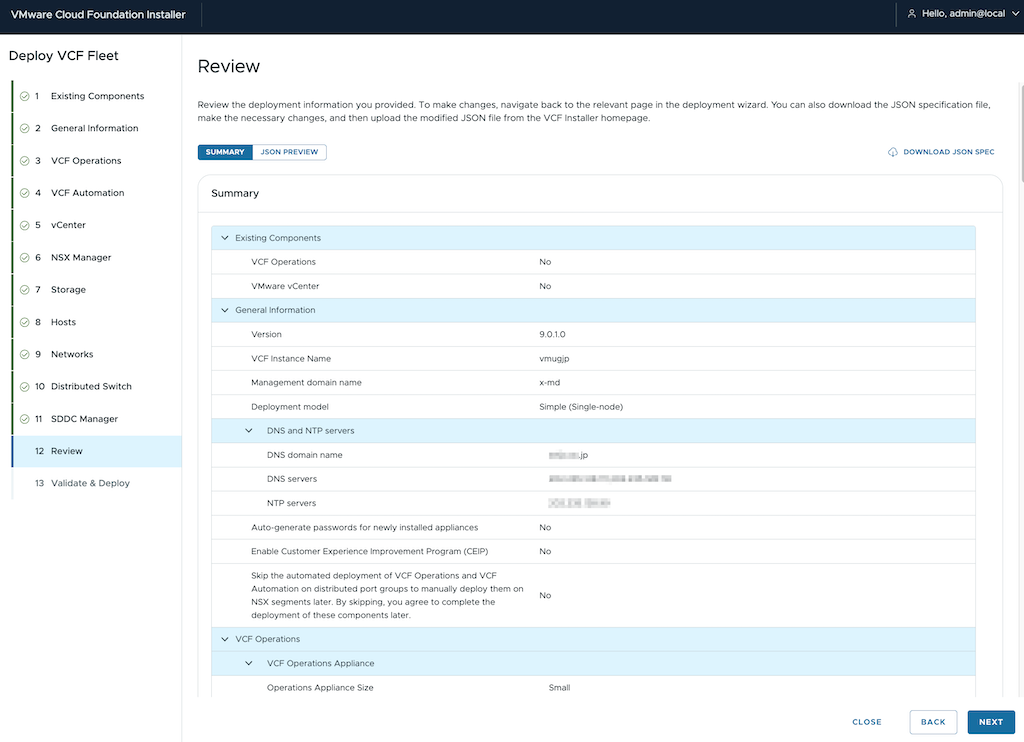Go to step 1 Existing Components
Screen dimensions: 1024x742
tap(97, 96)
